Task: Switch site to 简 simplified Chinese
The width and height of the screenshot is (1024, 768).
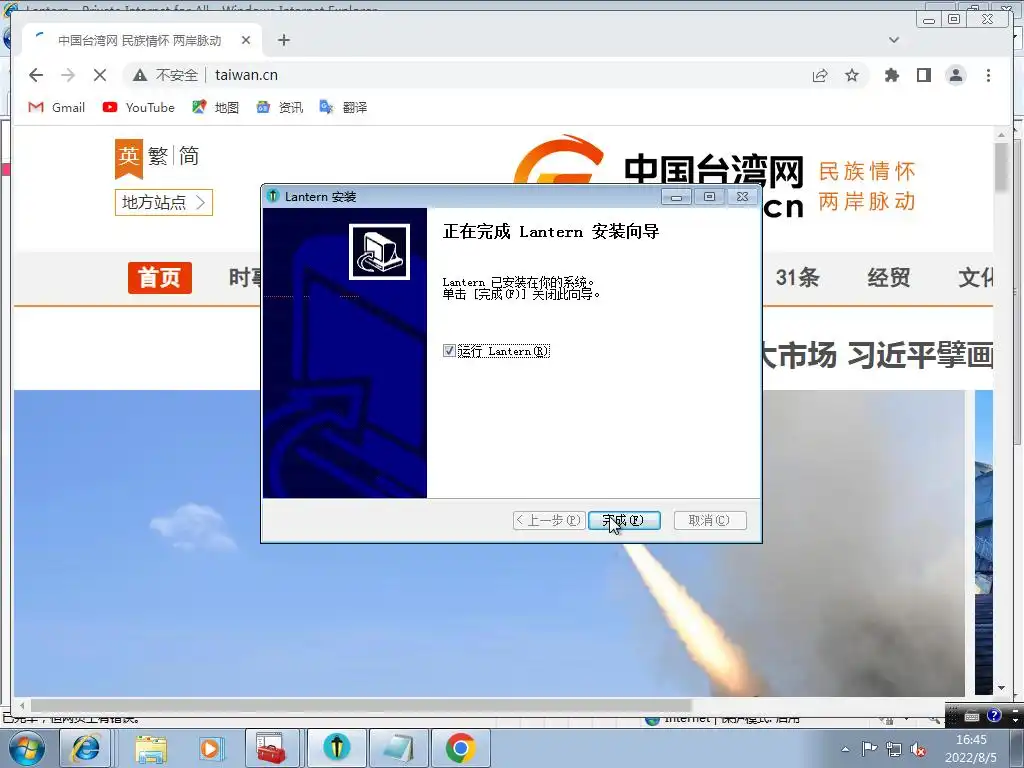Action: [x=189, y=156]
